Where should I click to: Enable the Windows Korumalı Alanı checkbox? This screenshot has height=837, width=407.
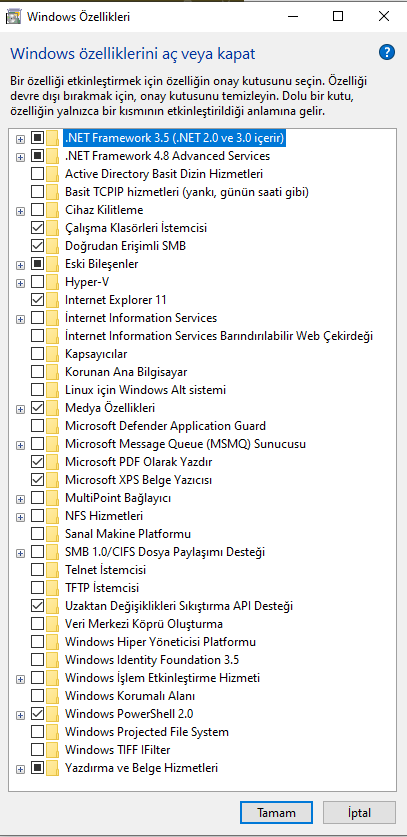click(x=37, y=696)
